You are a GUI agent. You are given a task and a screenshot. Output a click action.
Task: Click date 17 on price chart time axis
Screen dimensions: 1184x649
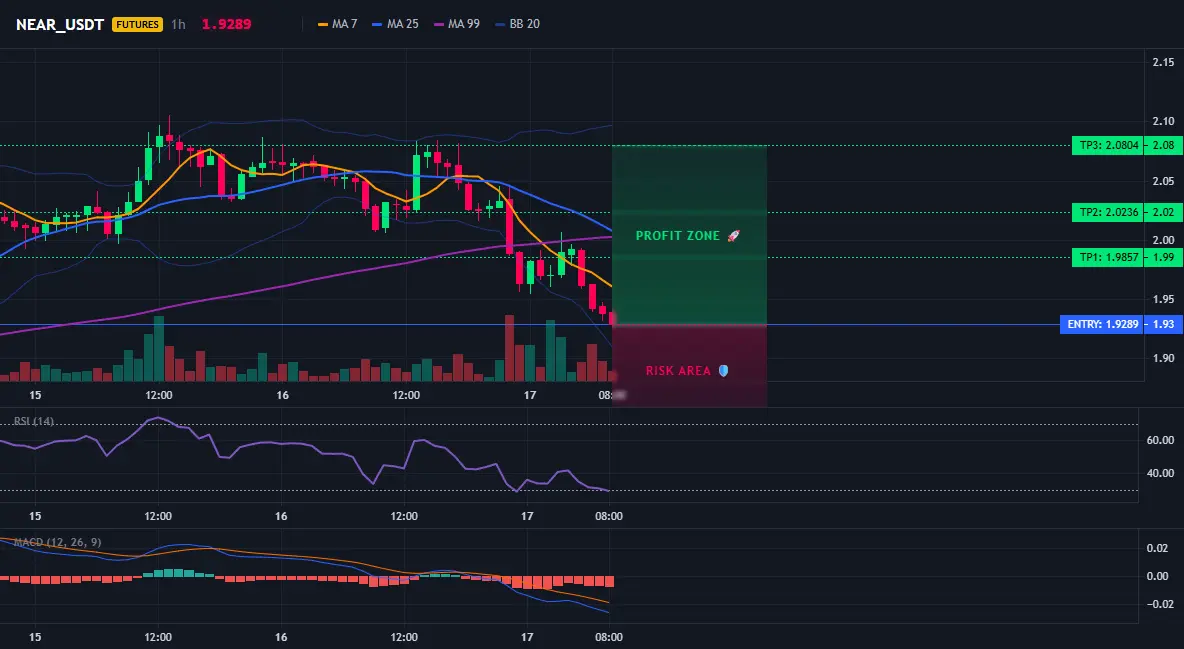tap(529, 395)
